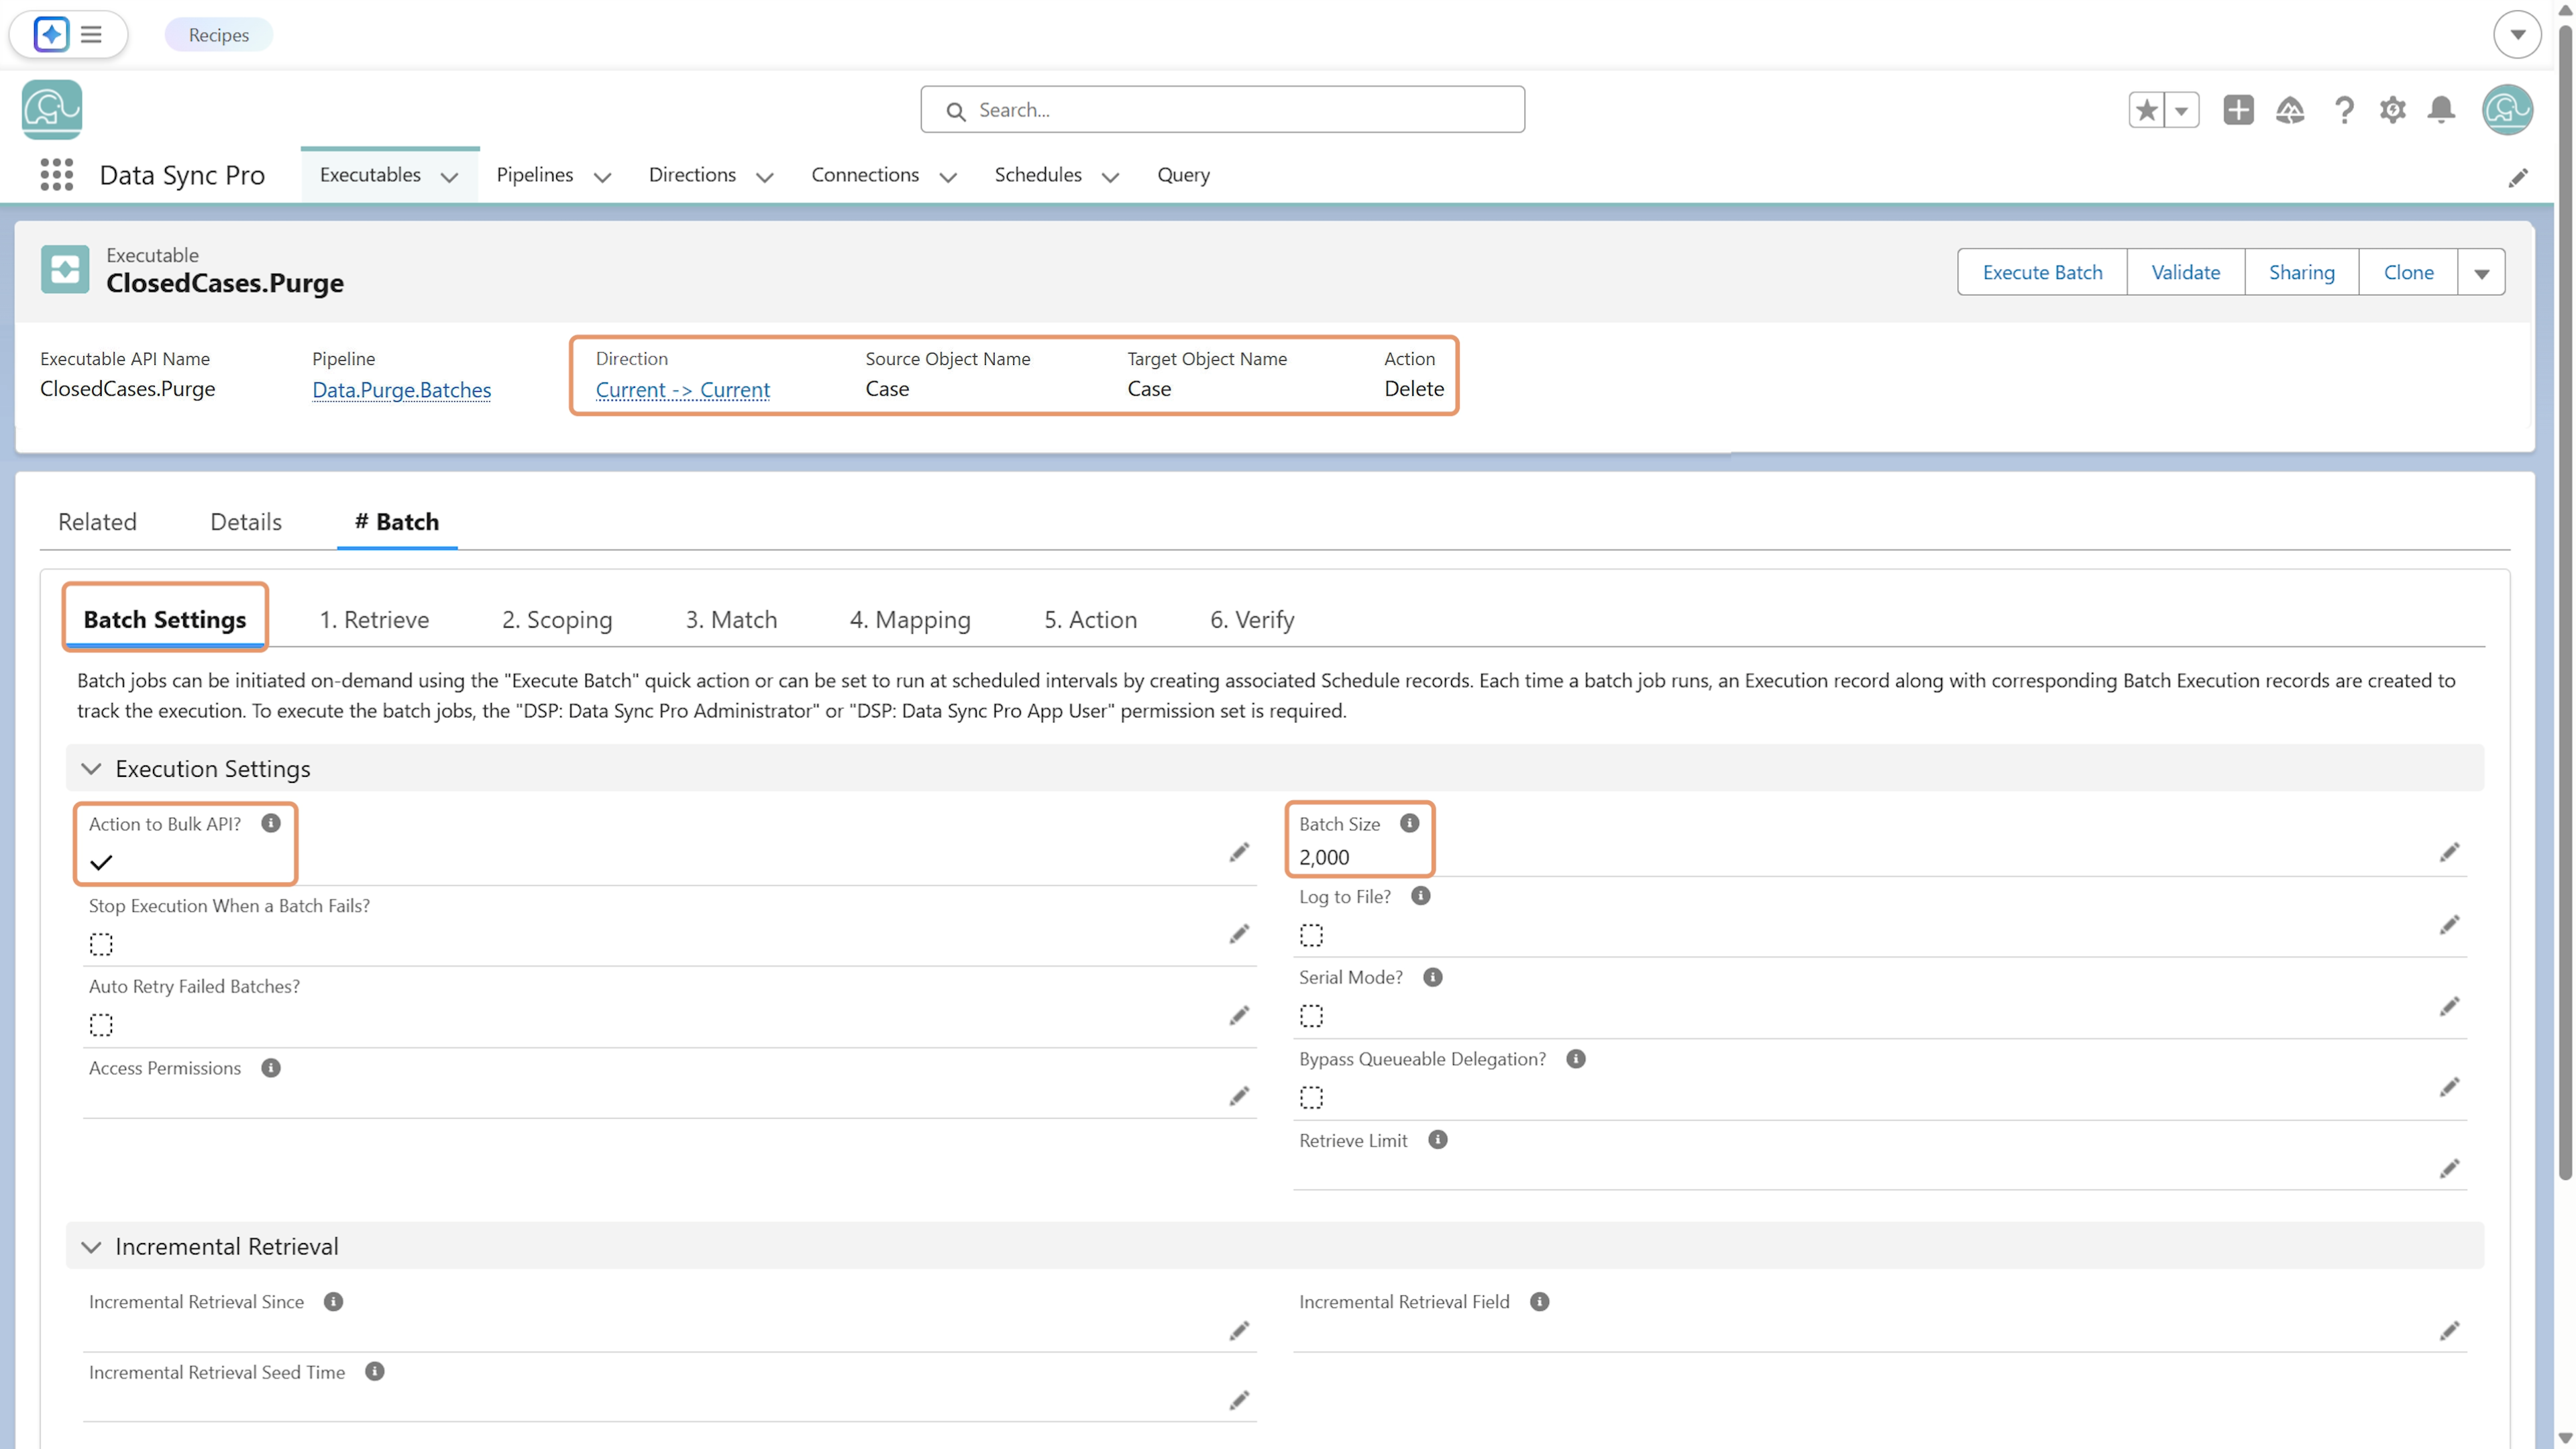Click the Validate button
The height and width of the screenshot is (1449, 2576).
click(2185, 272)
